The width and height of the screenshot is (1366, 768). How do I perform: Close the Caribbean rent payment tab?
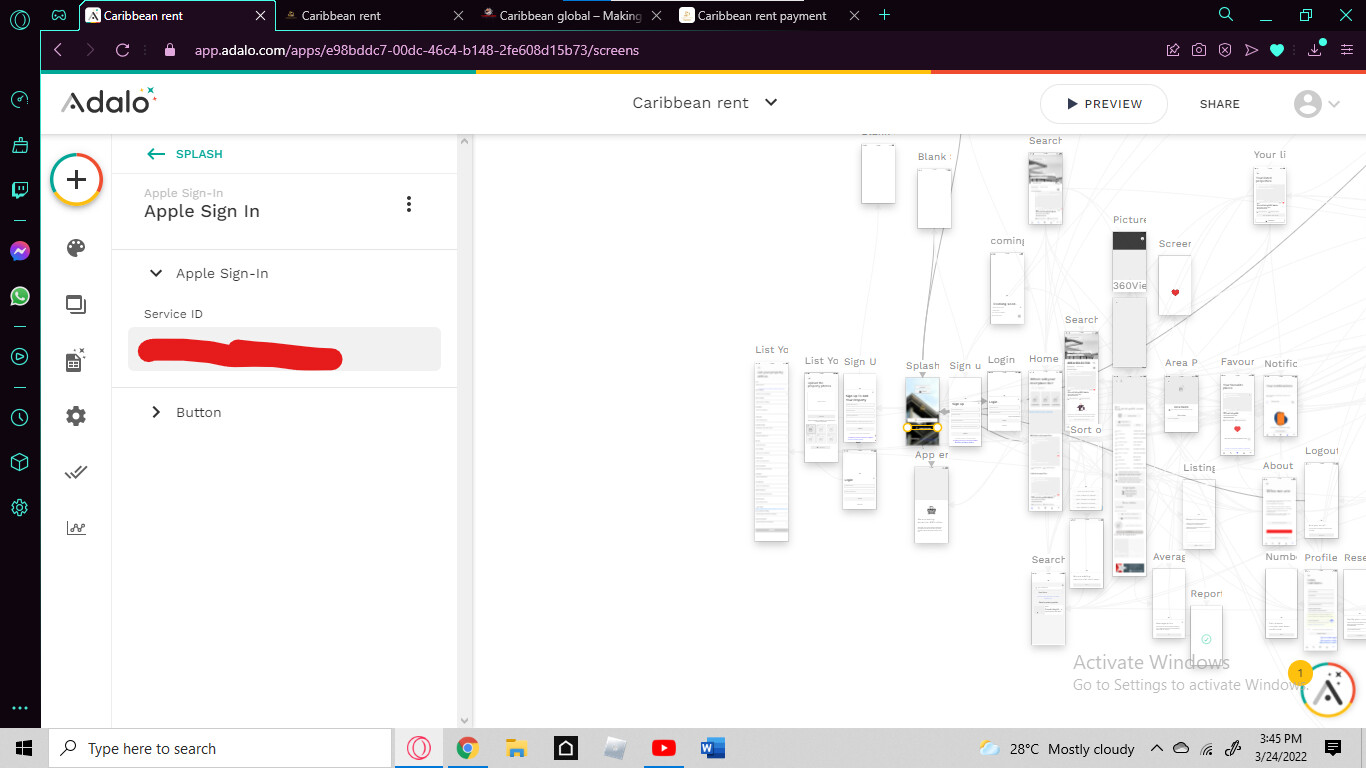coord(854,15)
